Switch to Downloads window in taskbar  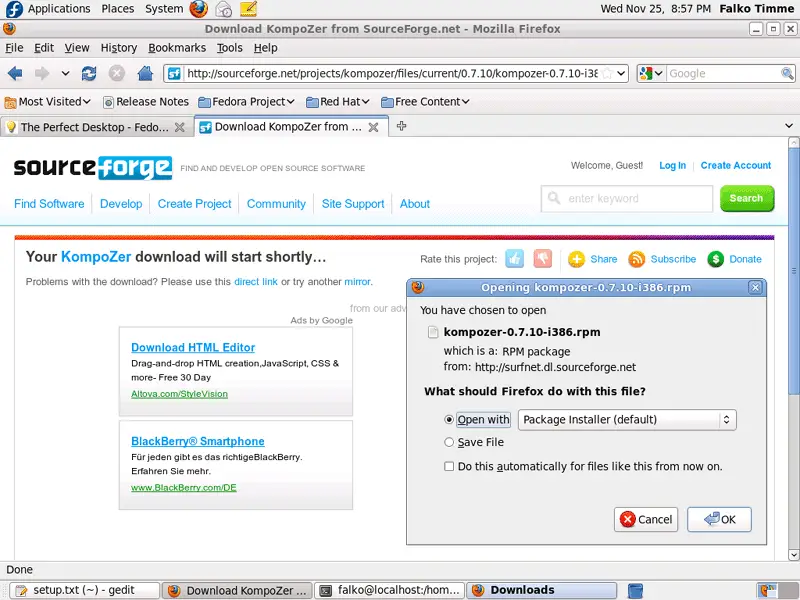tap(542, 590)
